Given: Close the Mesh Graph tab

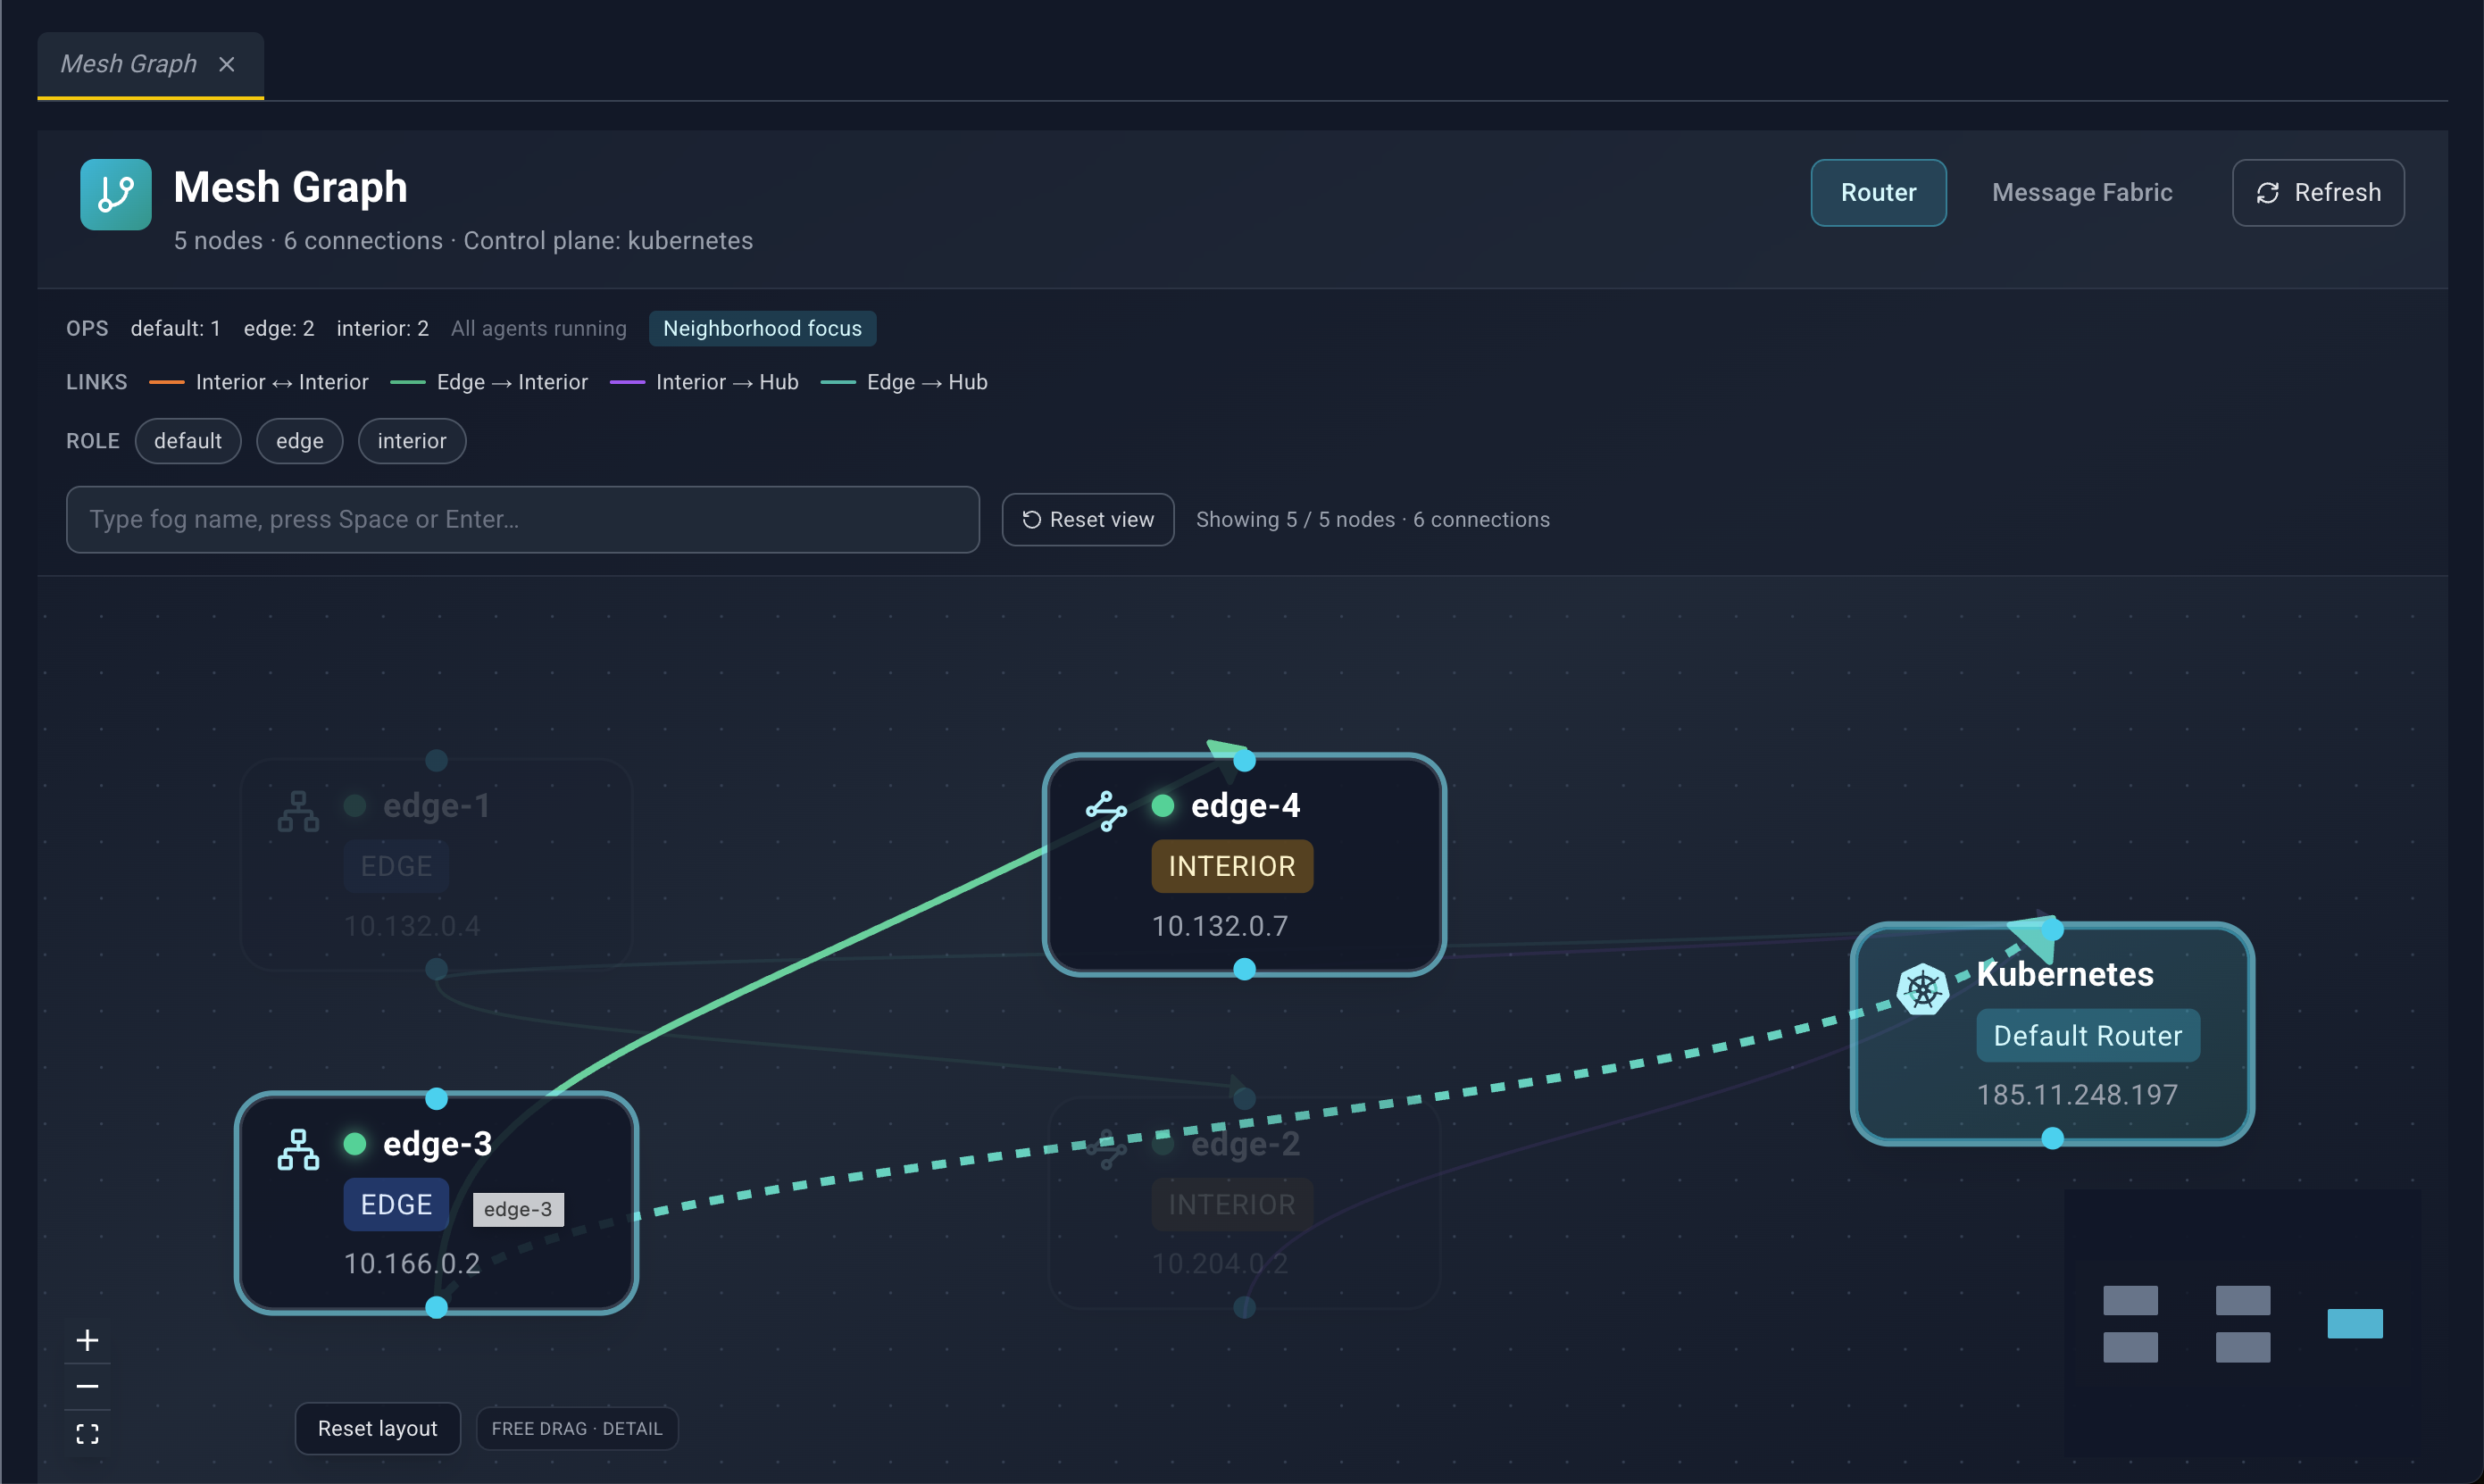Looking at the screenshot, I should [x=227, y=64].
